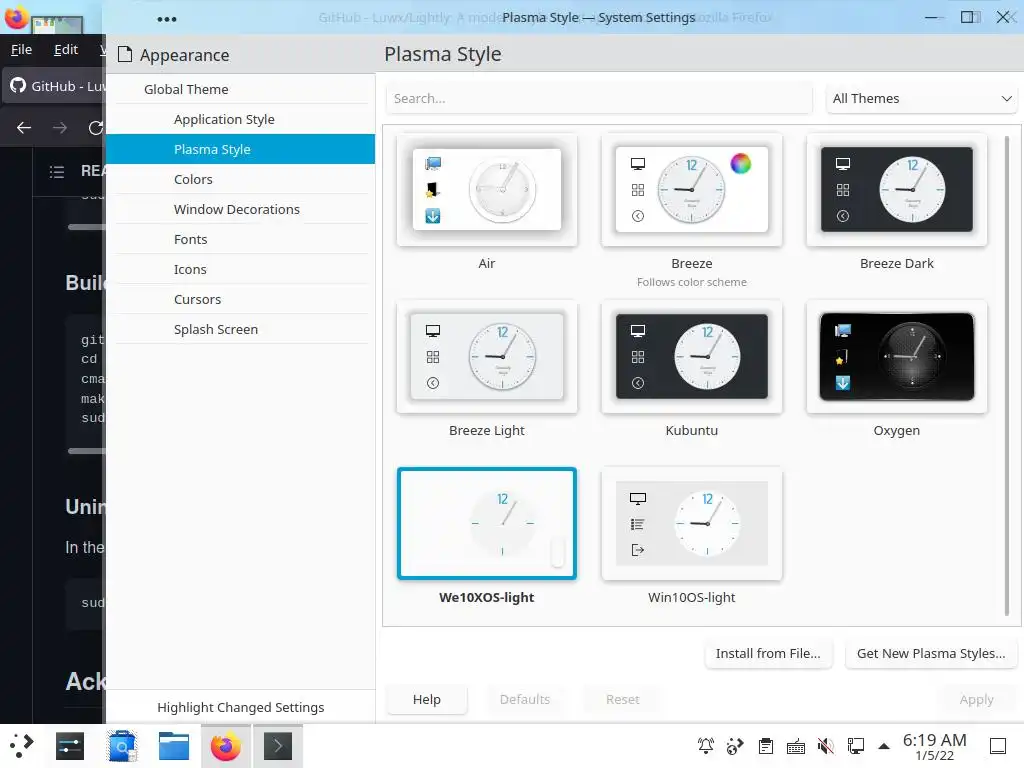Open Dolphin file manager from taskbar
The width and height of the screenshot is (1024, 768).
click(174, 746)
